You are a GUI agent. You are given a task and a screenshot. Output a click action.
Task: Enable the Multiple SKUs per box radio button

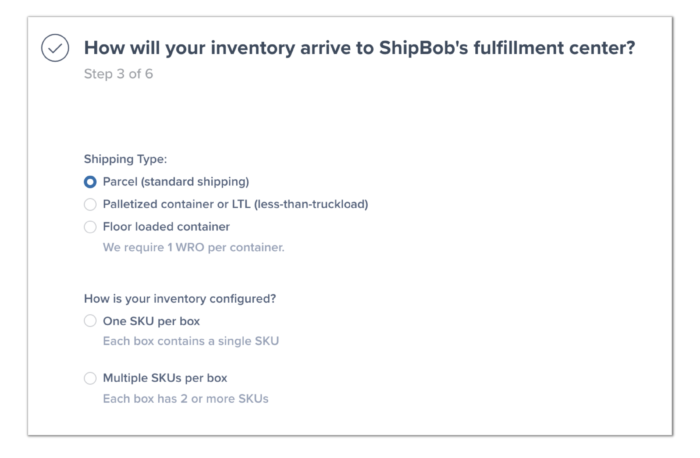[90, 378]
